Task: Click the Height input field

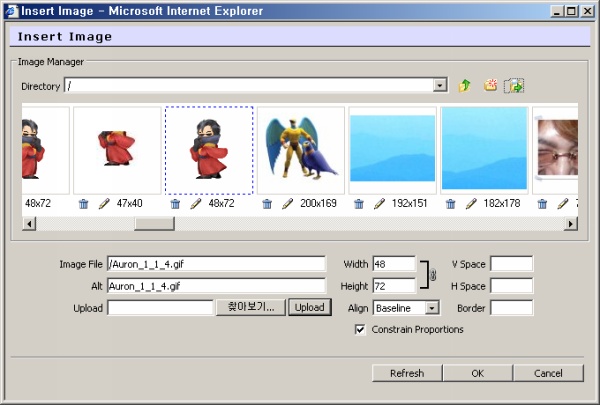Action: 394,286
